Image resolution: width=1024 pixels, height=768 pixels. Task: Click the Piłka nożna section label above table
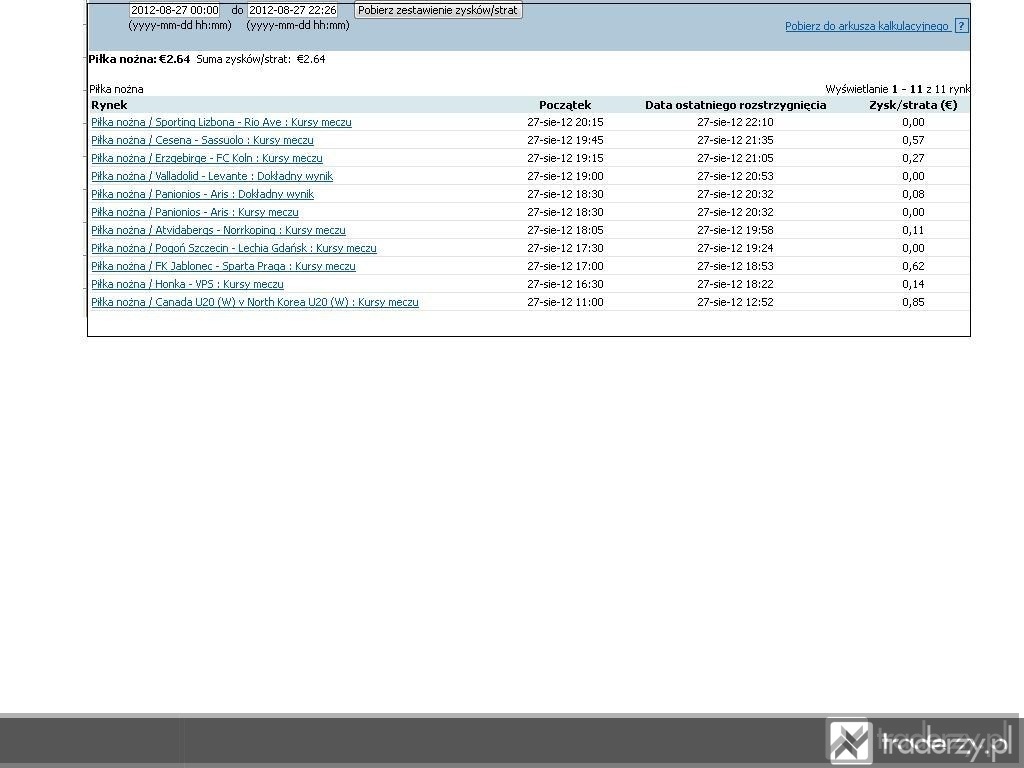116,89
